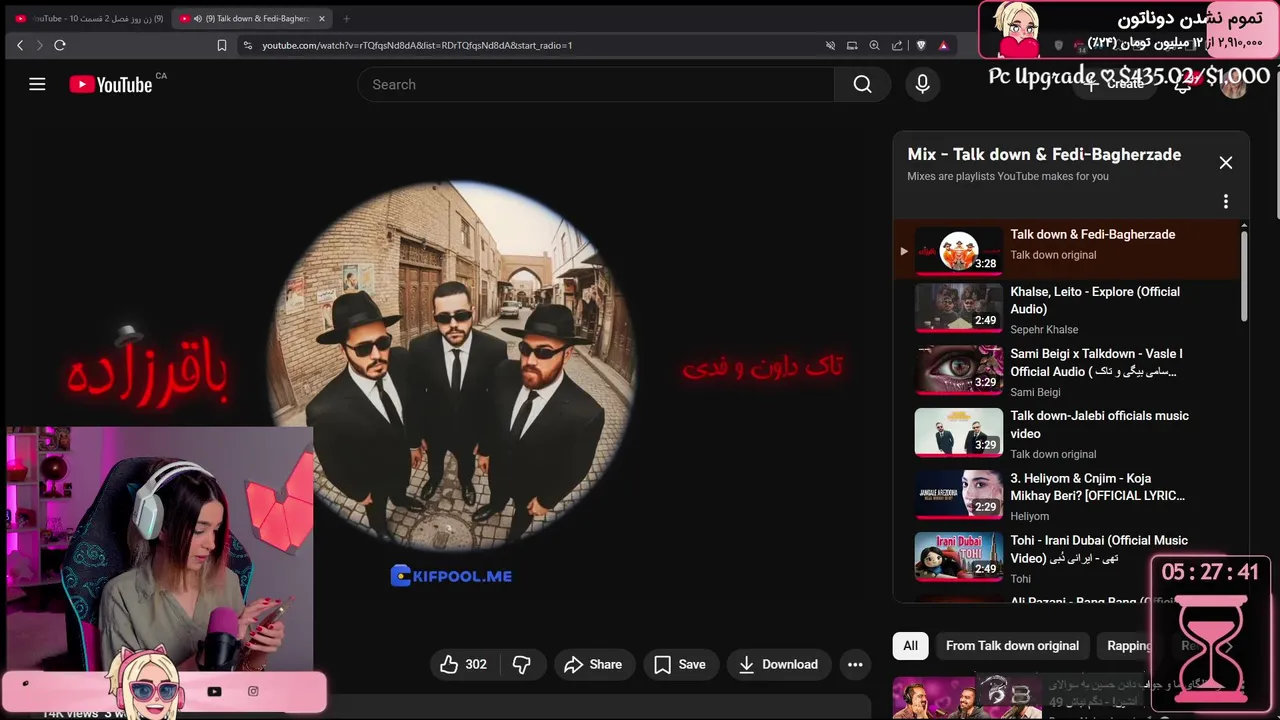
Task: Go to the YouTube home logo
Action: pyautogui.click(x=110, y=85)
